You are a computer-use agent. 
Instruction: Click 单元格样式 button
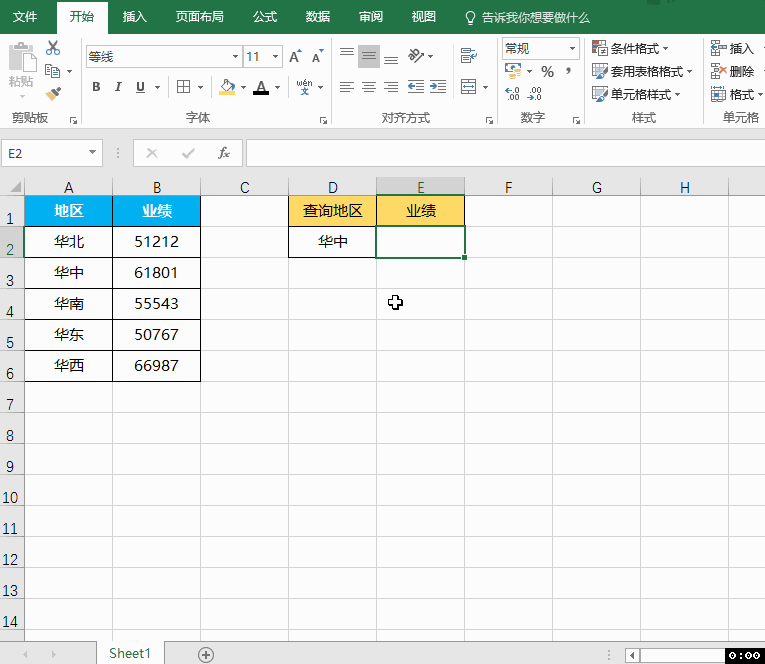[636, 94]
